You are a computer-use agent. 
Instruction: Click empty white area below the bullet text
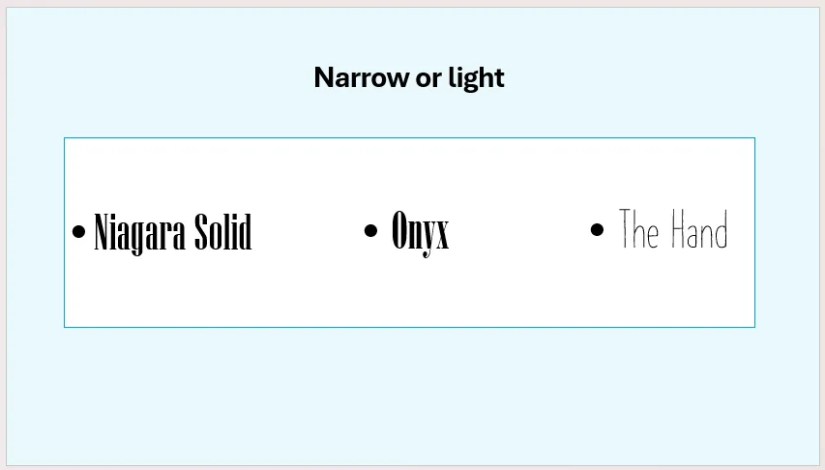tap(409, 292)
